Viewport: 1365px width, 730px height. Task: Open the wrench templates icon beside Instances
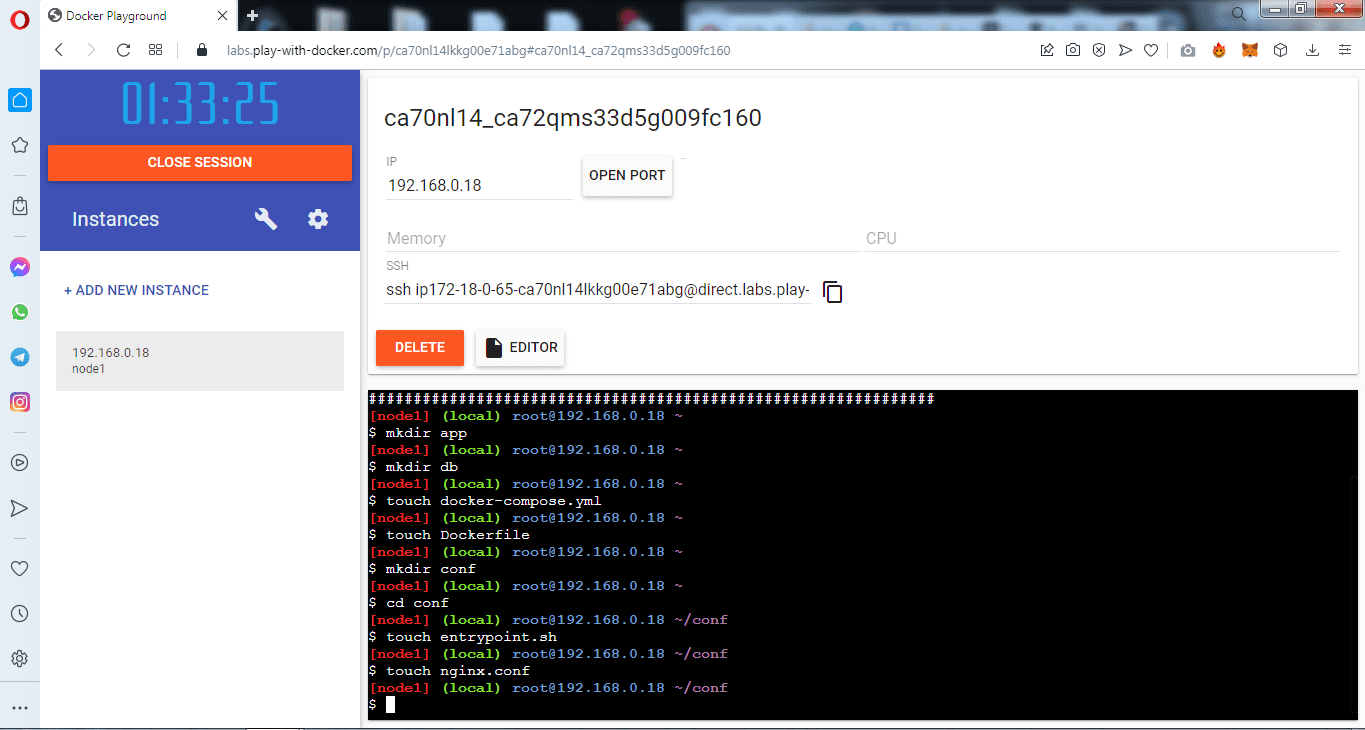coord(266,219)
